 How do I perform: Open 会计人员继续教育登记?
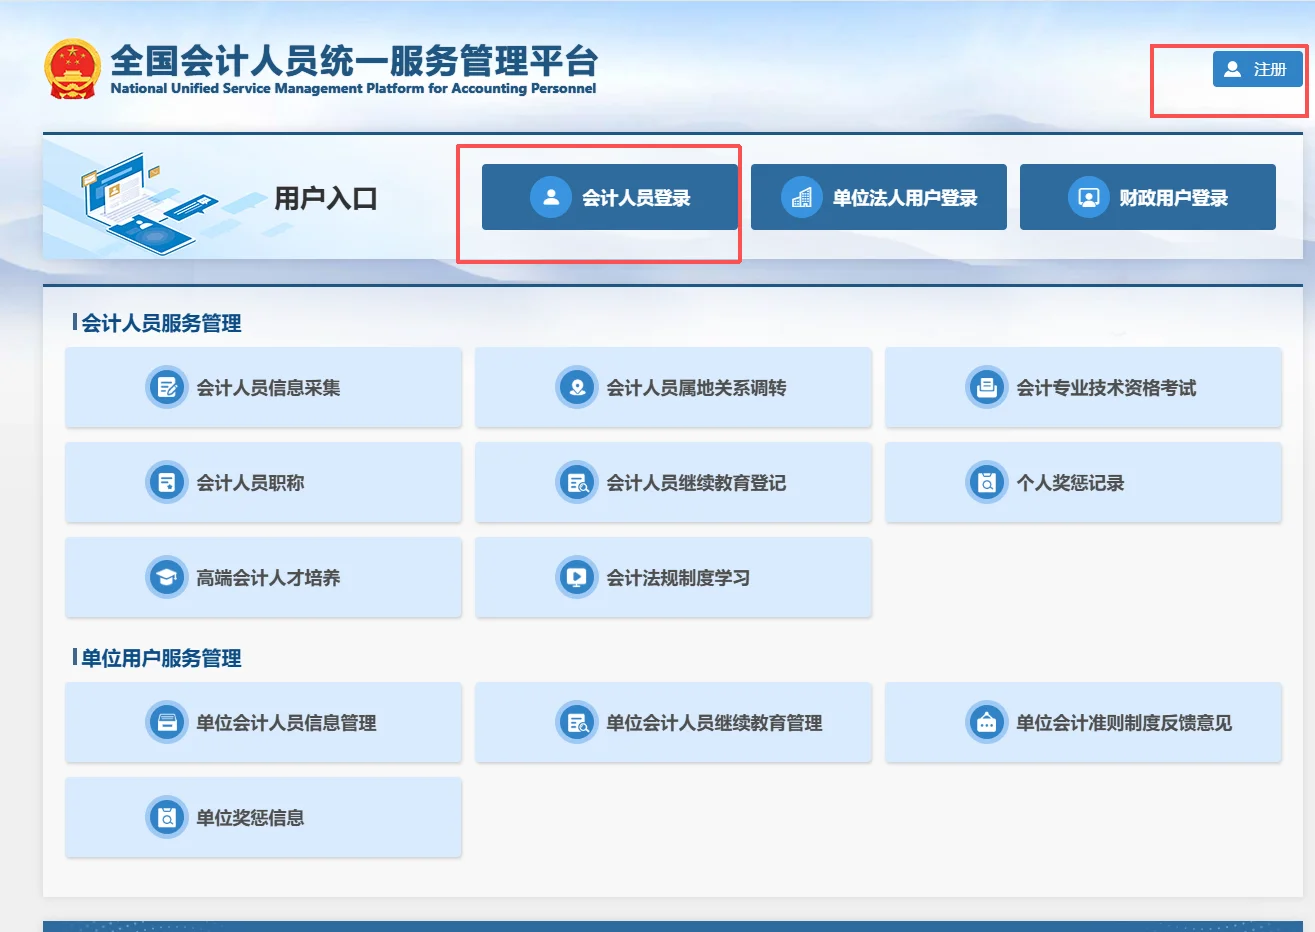point(673,482)
